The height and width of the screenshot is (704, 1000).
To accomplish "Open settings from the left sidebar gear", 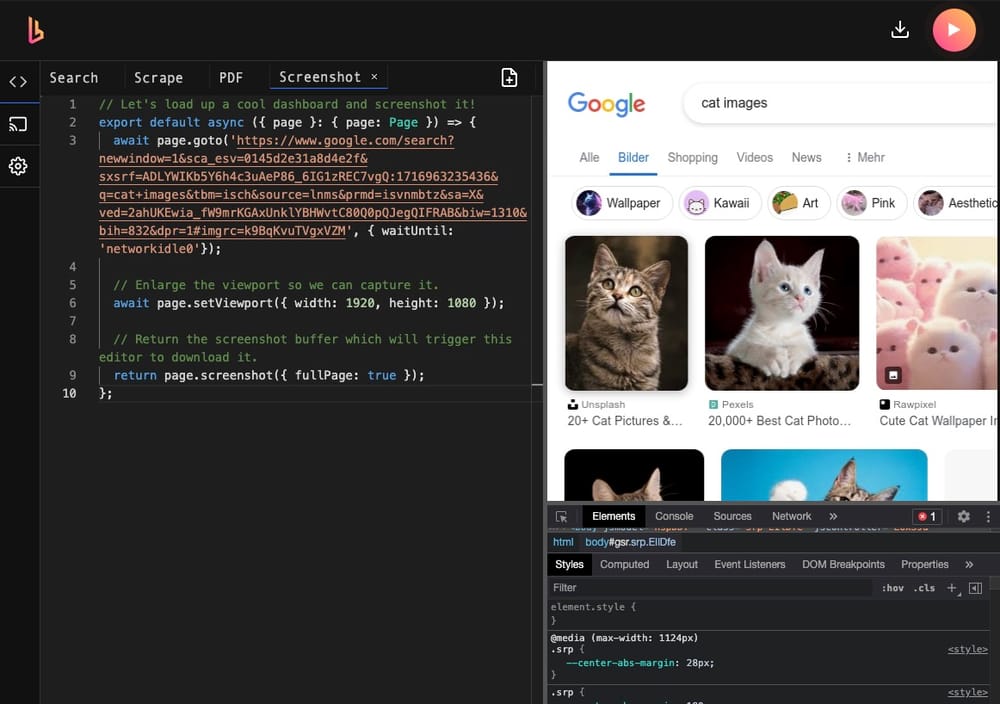I will pos(18,167).
